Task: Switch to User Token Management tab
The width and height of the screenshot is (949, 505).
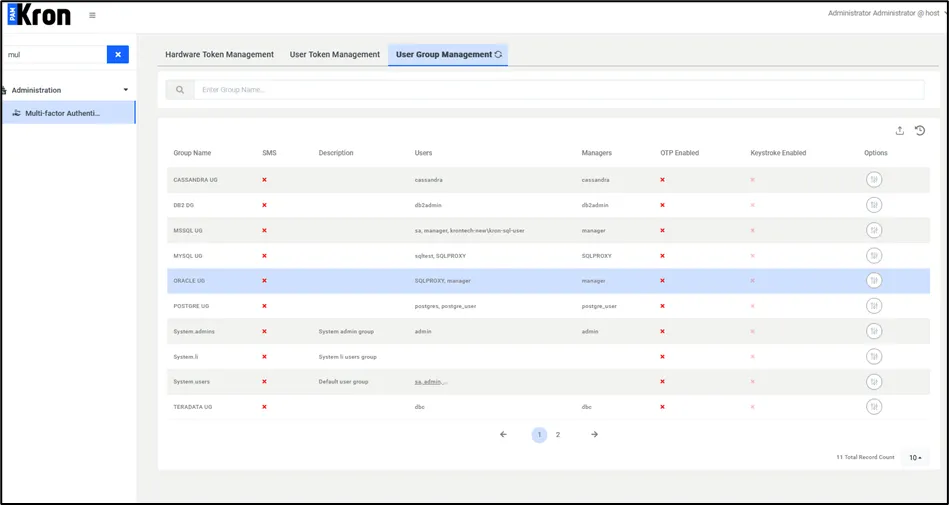Action: point(335,54)
